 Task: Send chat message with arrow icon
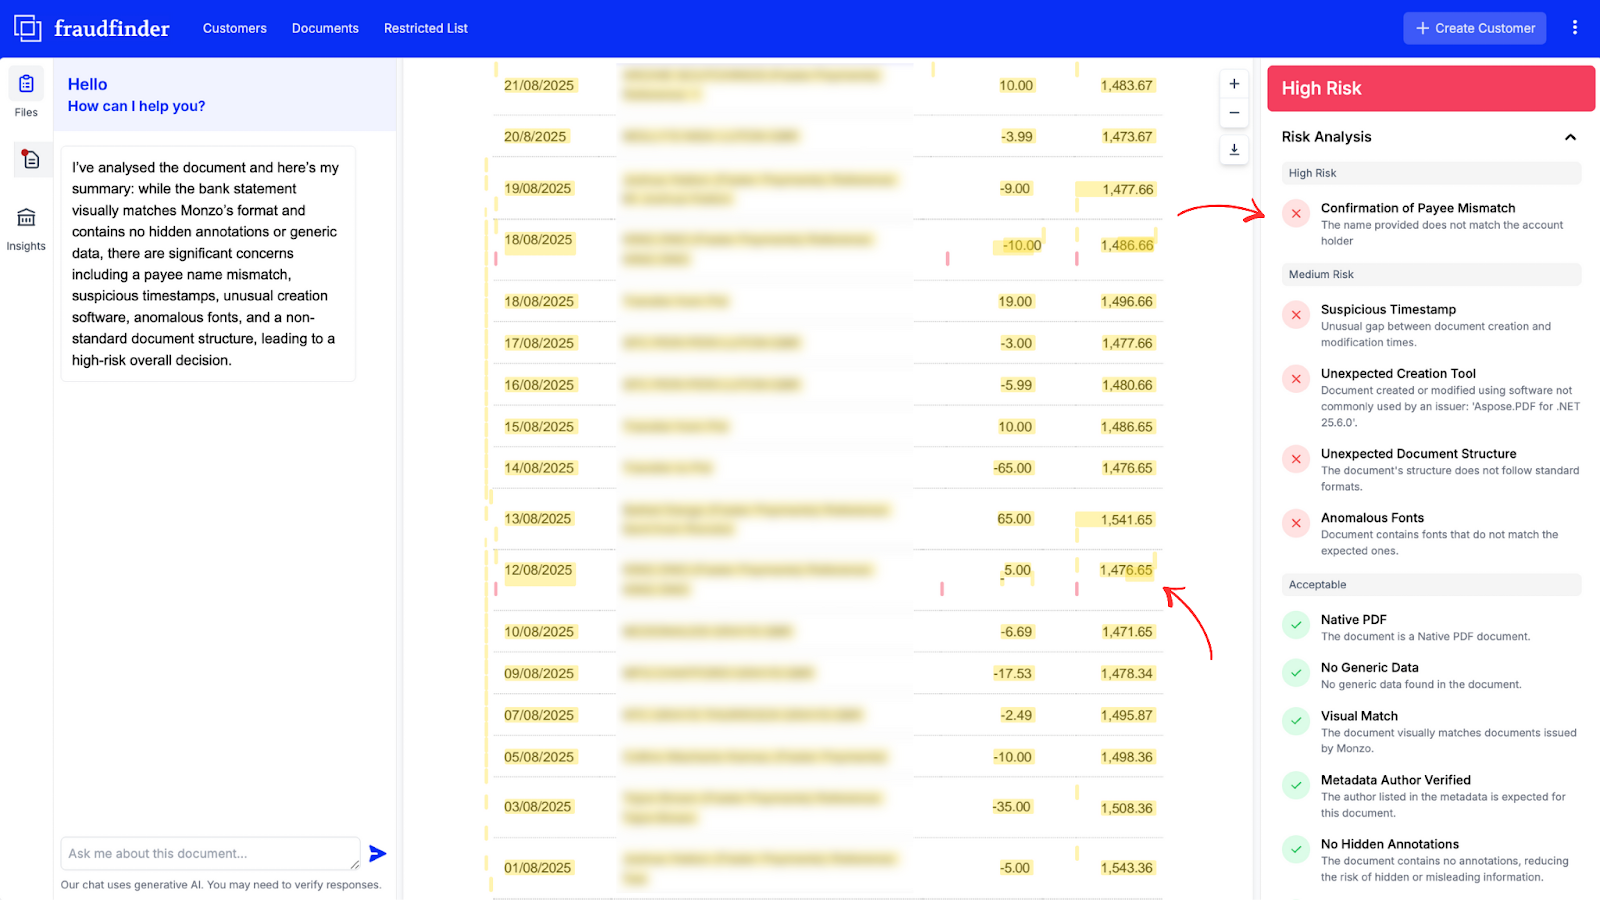coord(377,853)
